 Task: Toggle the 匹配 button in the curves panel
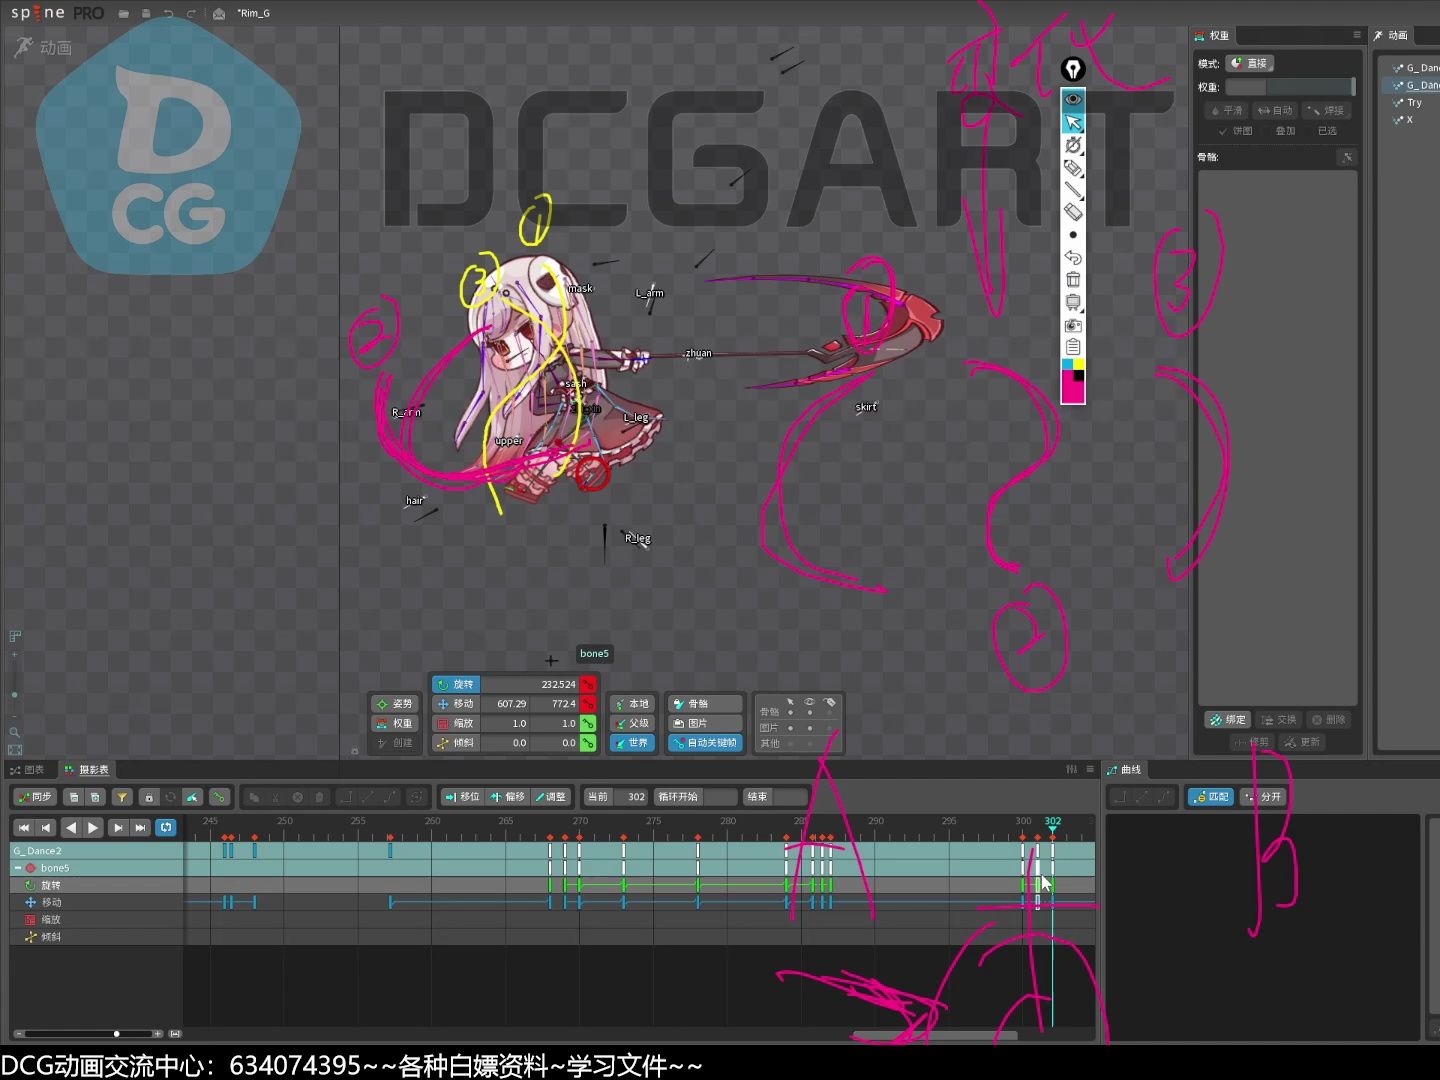[1211, 797]
